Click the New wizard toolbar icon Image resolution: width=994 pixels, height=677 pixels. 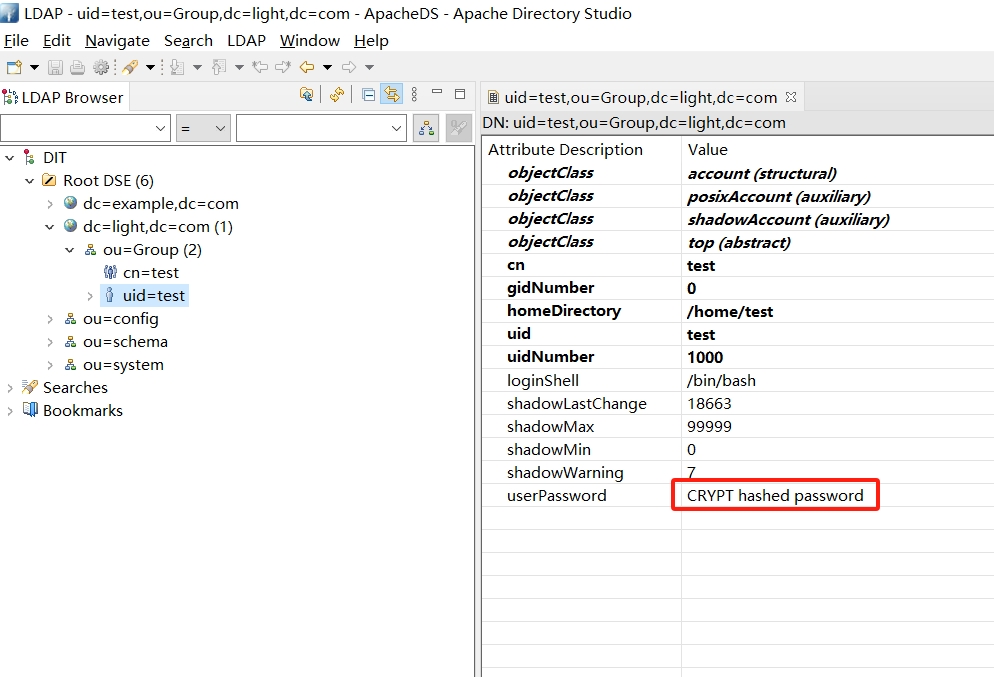coord(13,67)
